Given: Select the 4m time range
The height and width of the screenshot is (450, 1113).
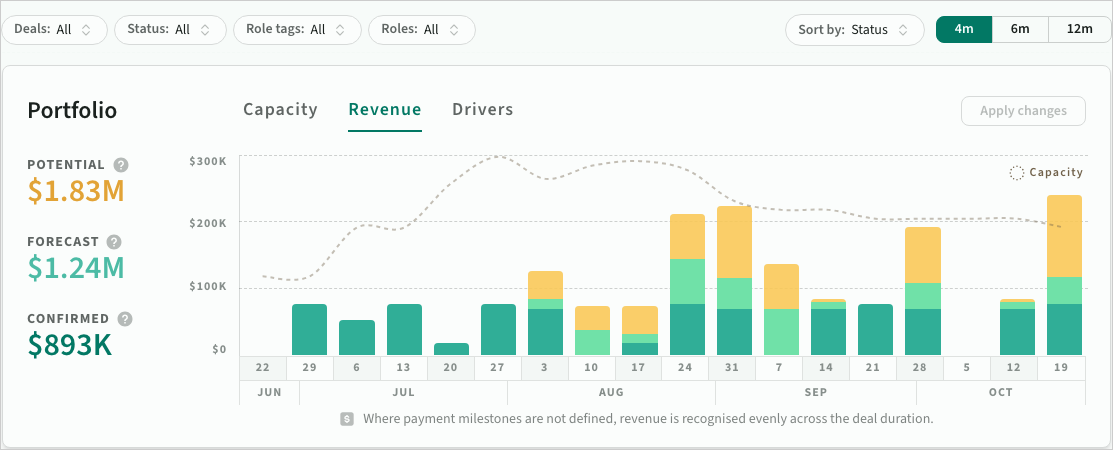Looking at the screenshot, I should click(x=963, y=29).
